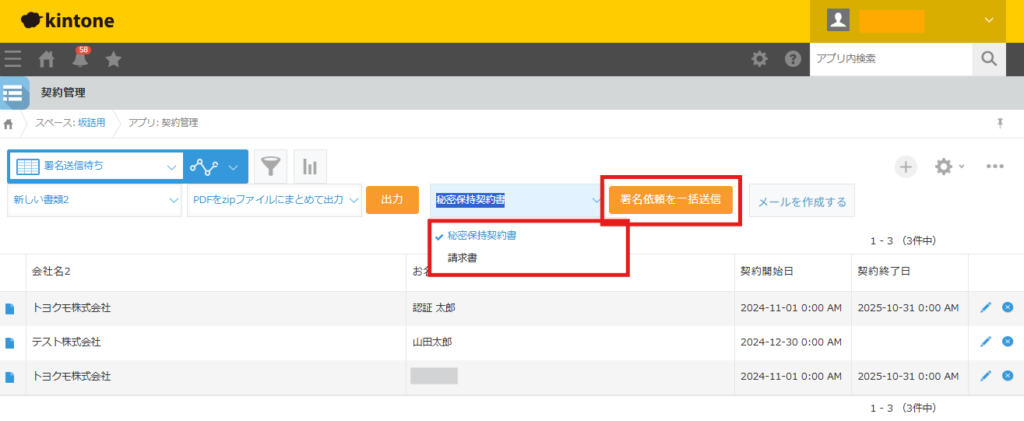Open the three-dot options menu
This screenshot has height=421, width=1024.
(995, 166)
